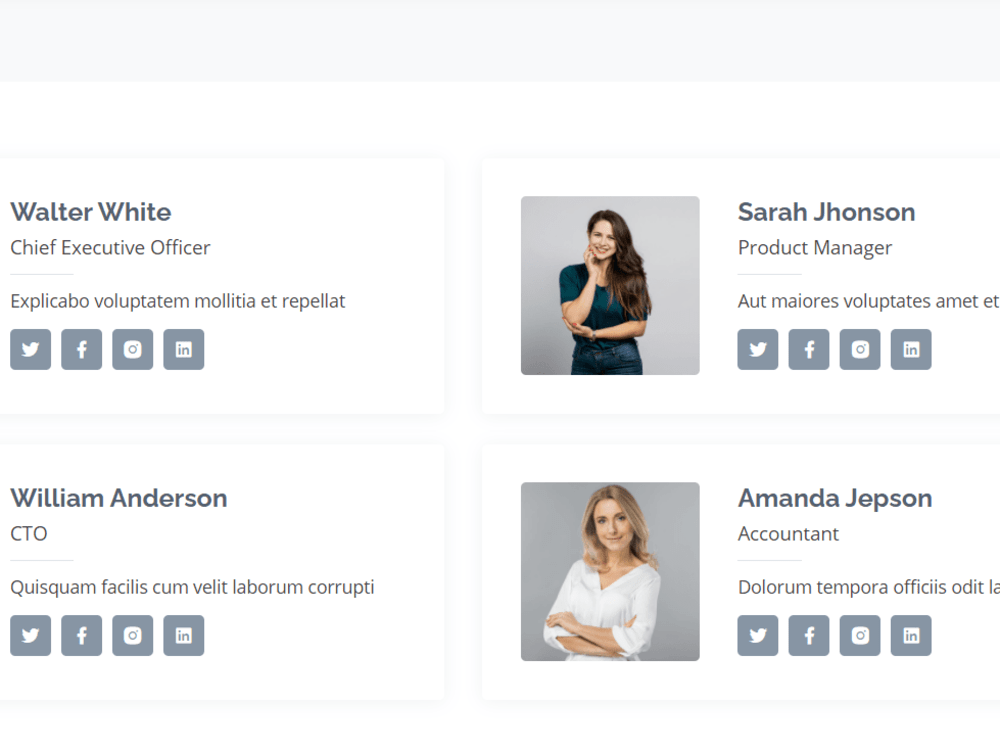
Task: Select William Anderson's Instagram icon
Action: tap(132, 635)
